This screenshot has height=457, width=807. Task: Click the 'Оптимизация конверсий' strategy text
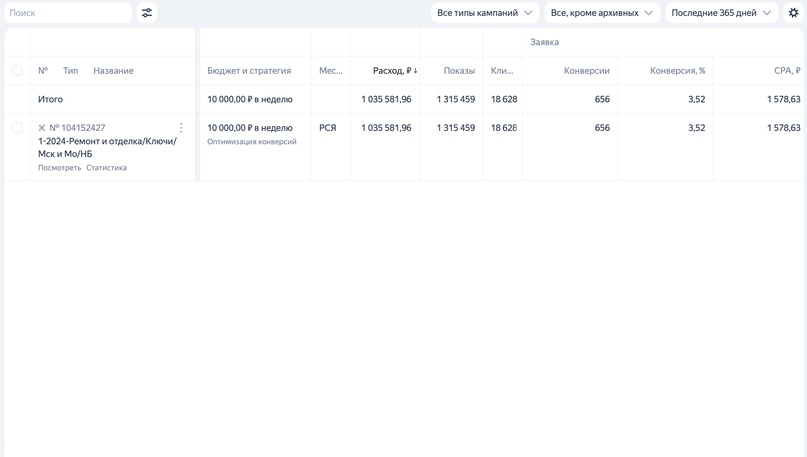click(x=252, y=142)
